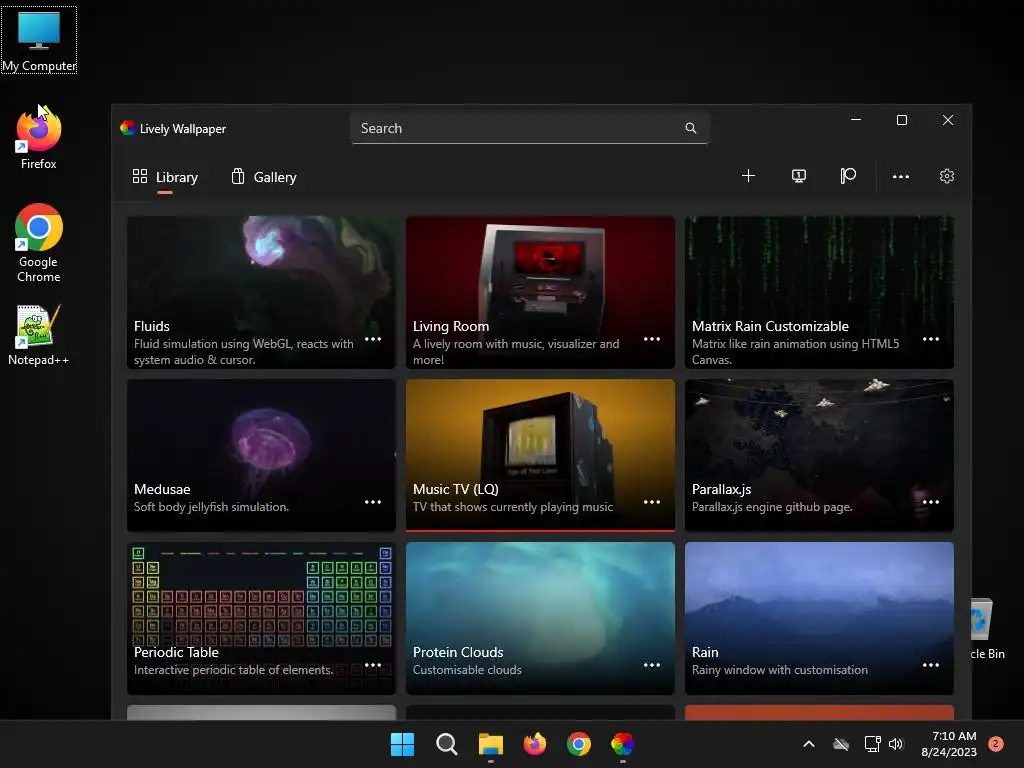Open Medusae wallpaper options menu

click(373, 502)
